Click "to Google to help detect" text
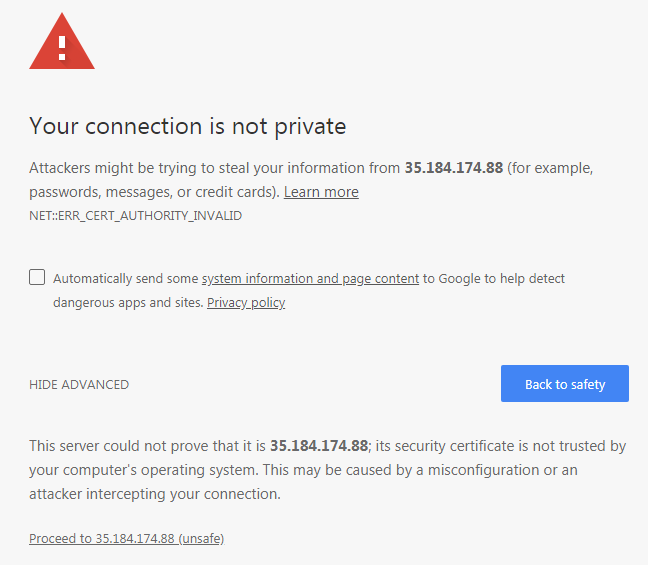This screenshot has width=648, height=565. point(494,279)
